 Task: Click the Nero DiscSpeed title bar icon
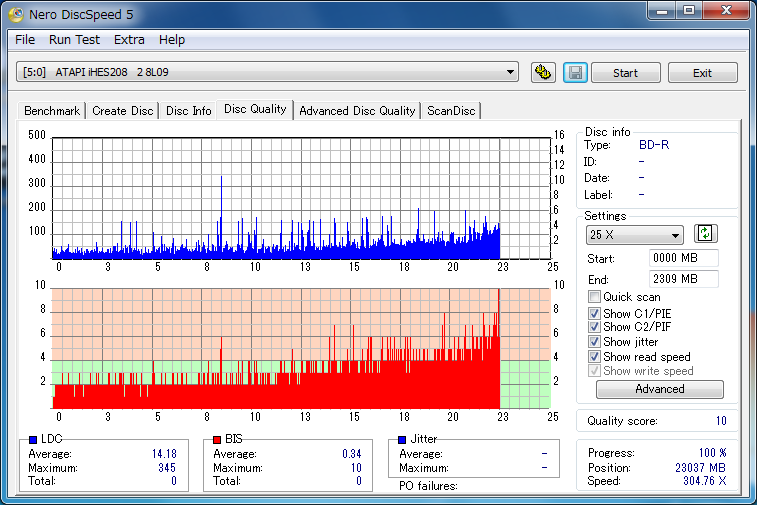pos(16,14)
